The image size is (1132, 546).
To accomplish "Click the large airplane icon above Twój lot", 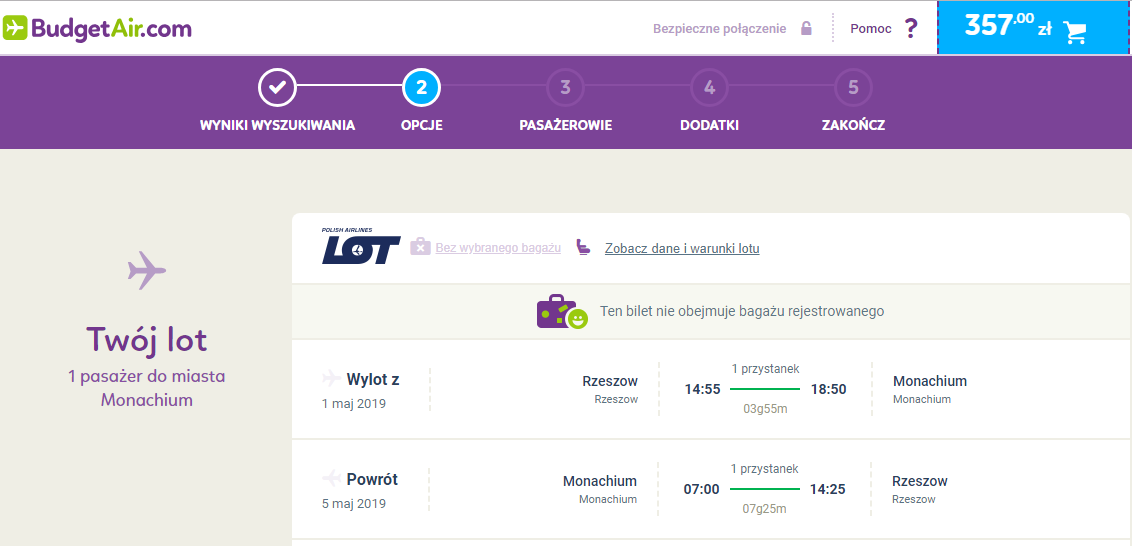I will pos(147,270).
